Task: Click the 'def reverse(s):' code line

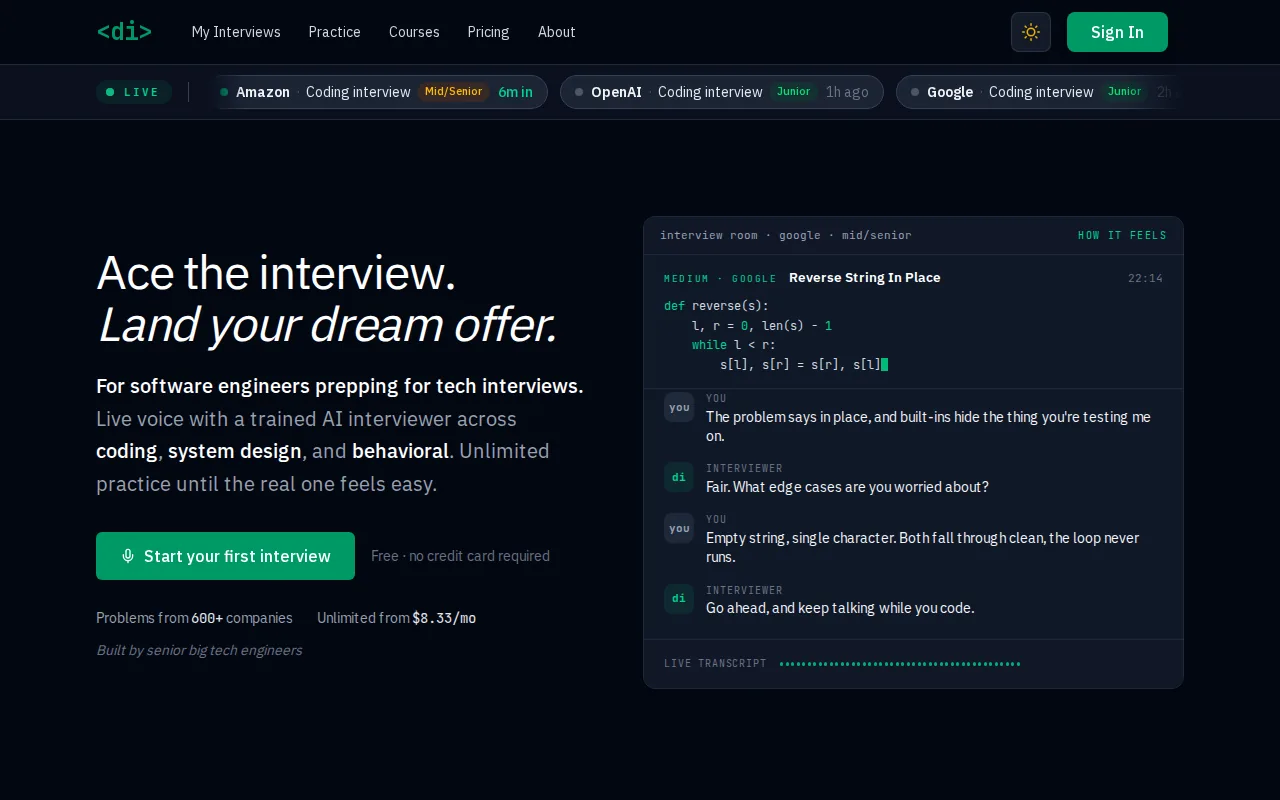Action: [716, 306]
